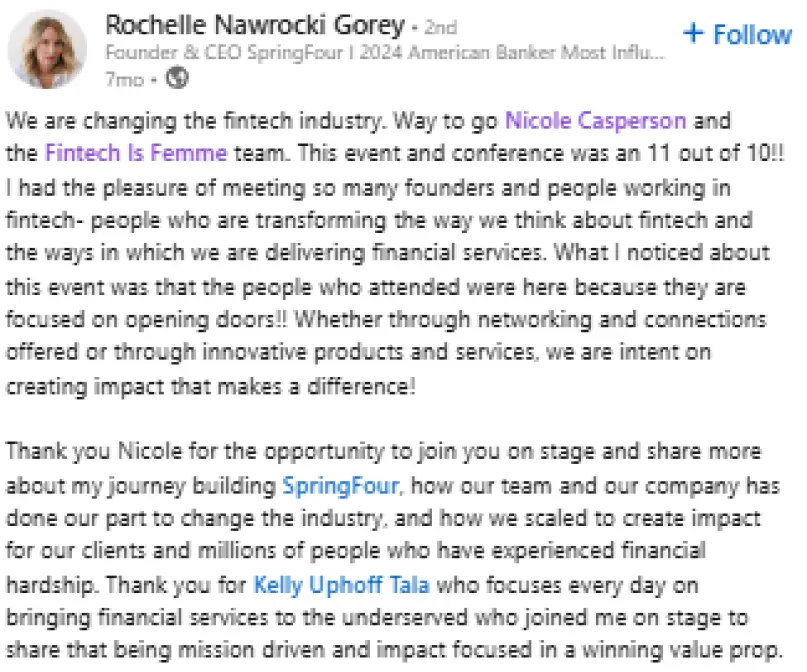Click the globe visibility icon beside 7mo
Viewport: 807px width, 672px height.
coord(176,75)
